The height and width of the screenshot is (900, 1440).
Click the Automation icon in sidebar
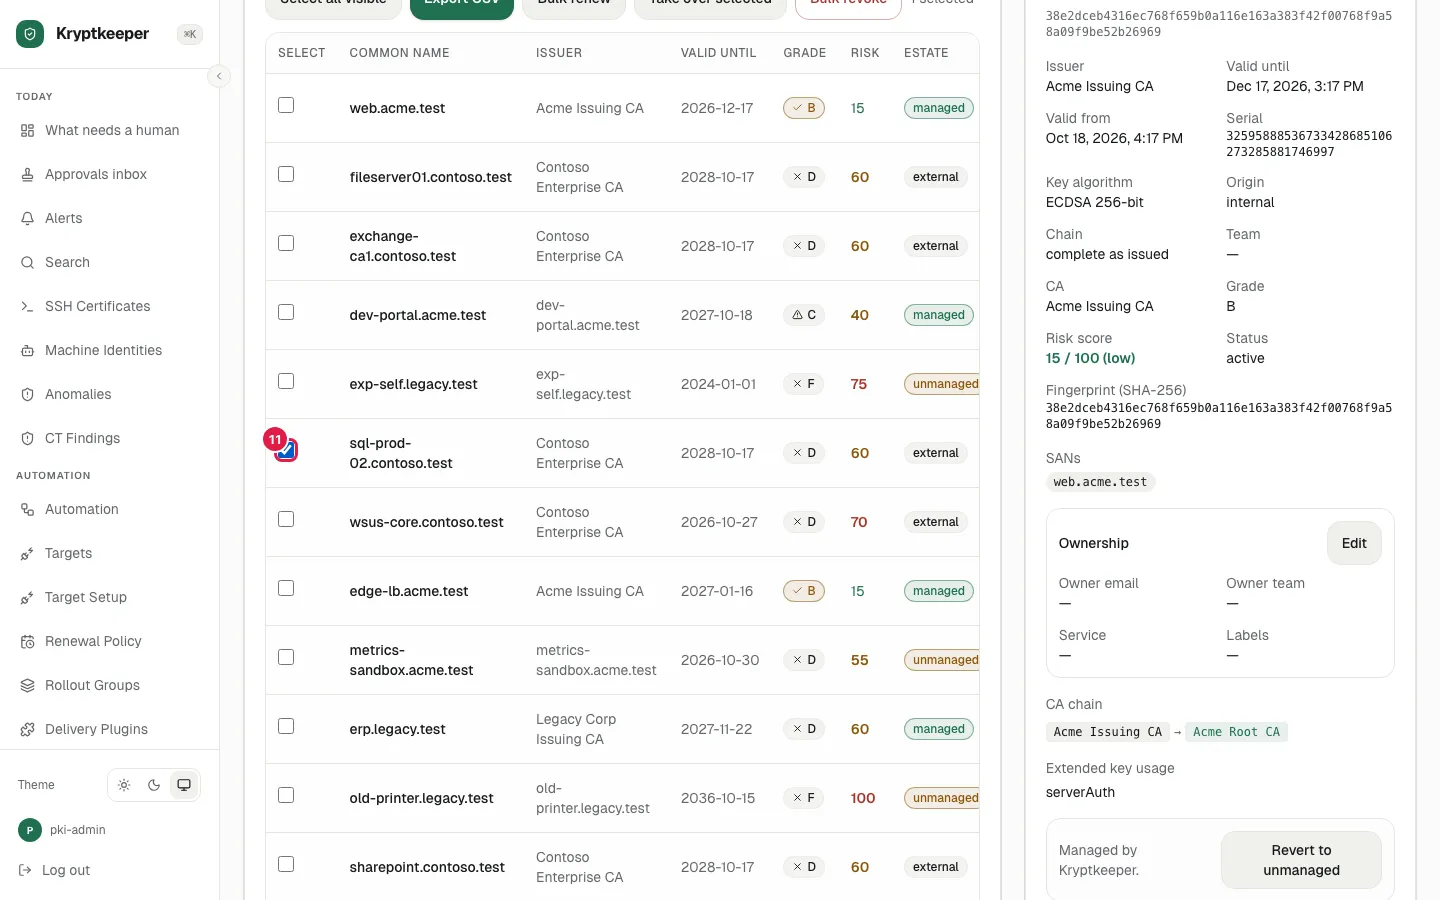pos(28,509)
